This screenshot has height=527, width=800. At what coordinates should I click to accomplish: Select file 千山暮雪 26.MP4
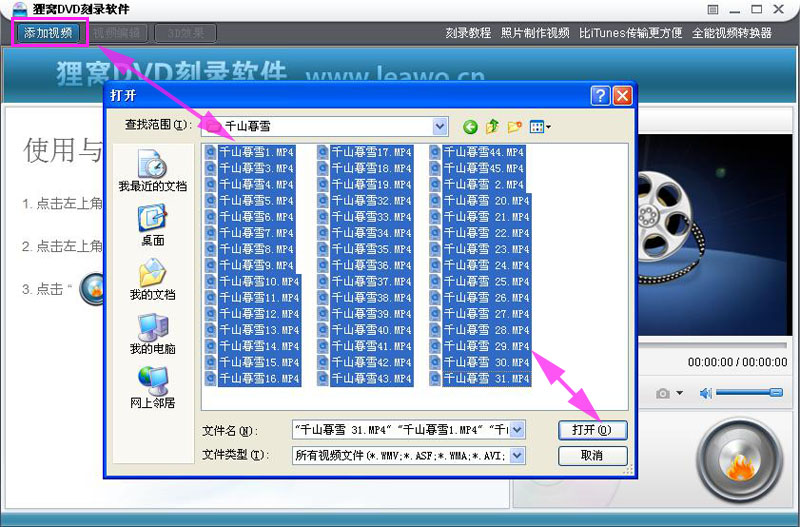(x=487, y=298)
